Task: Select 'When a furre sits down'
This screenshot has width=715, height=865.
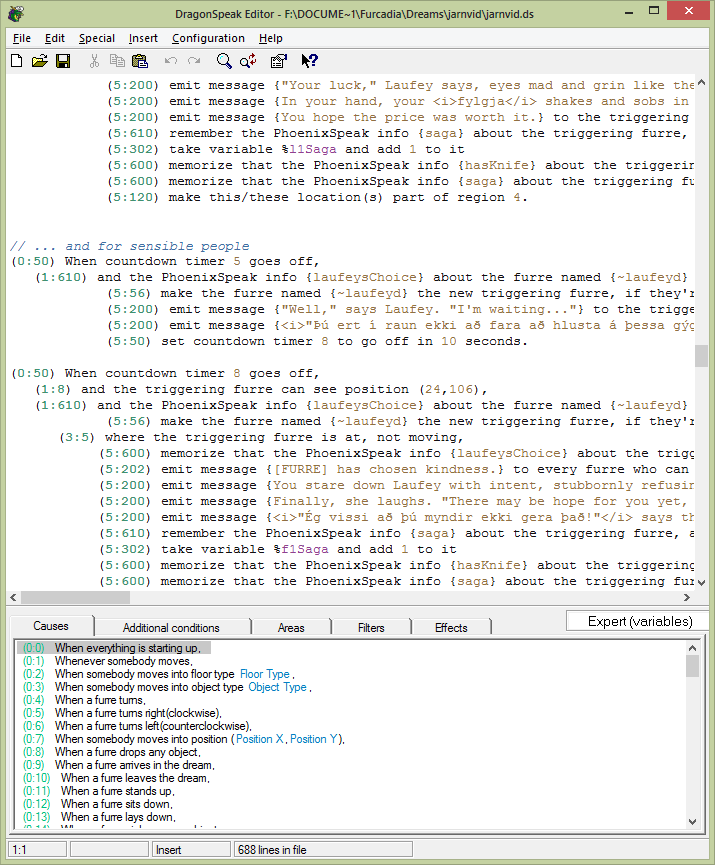Action: [98, 804]
